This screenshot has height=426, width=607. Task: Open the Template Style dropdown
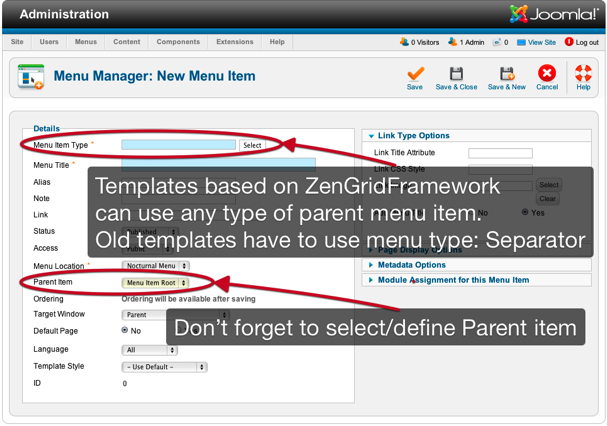point(165,367)
